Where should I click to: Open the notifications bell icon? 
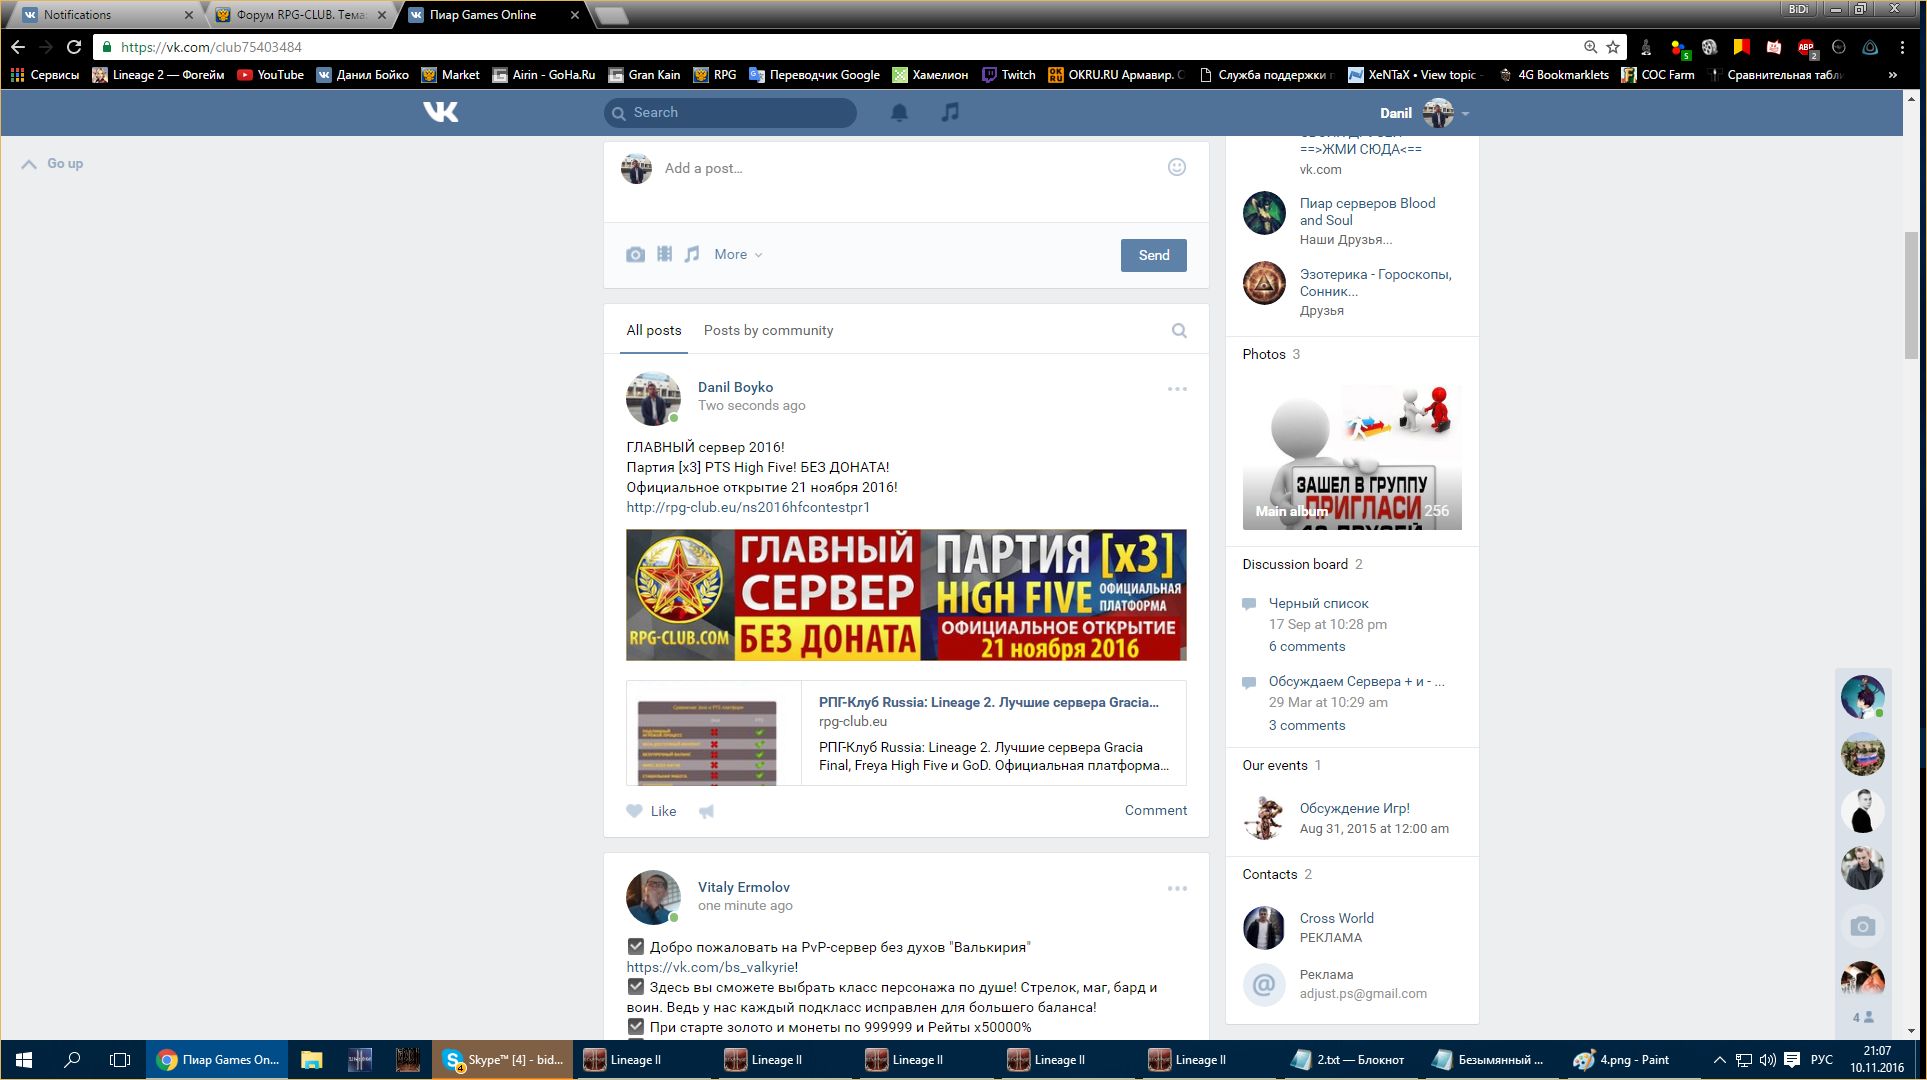899,112
